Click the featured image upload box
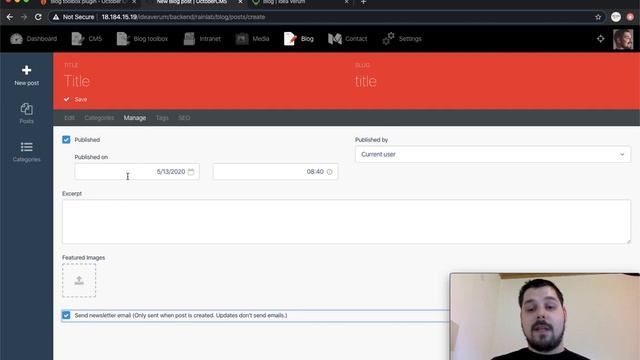This screenshot has width=640, height=360. (79, 280)
